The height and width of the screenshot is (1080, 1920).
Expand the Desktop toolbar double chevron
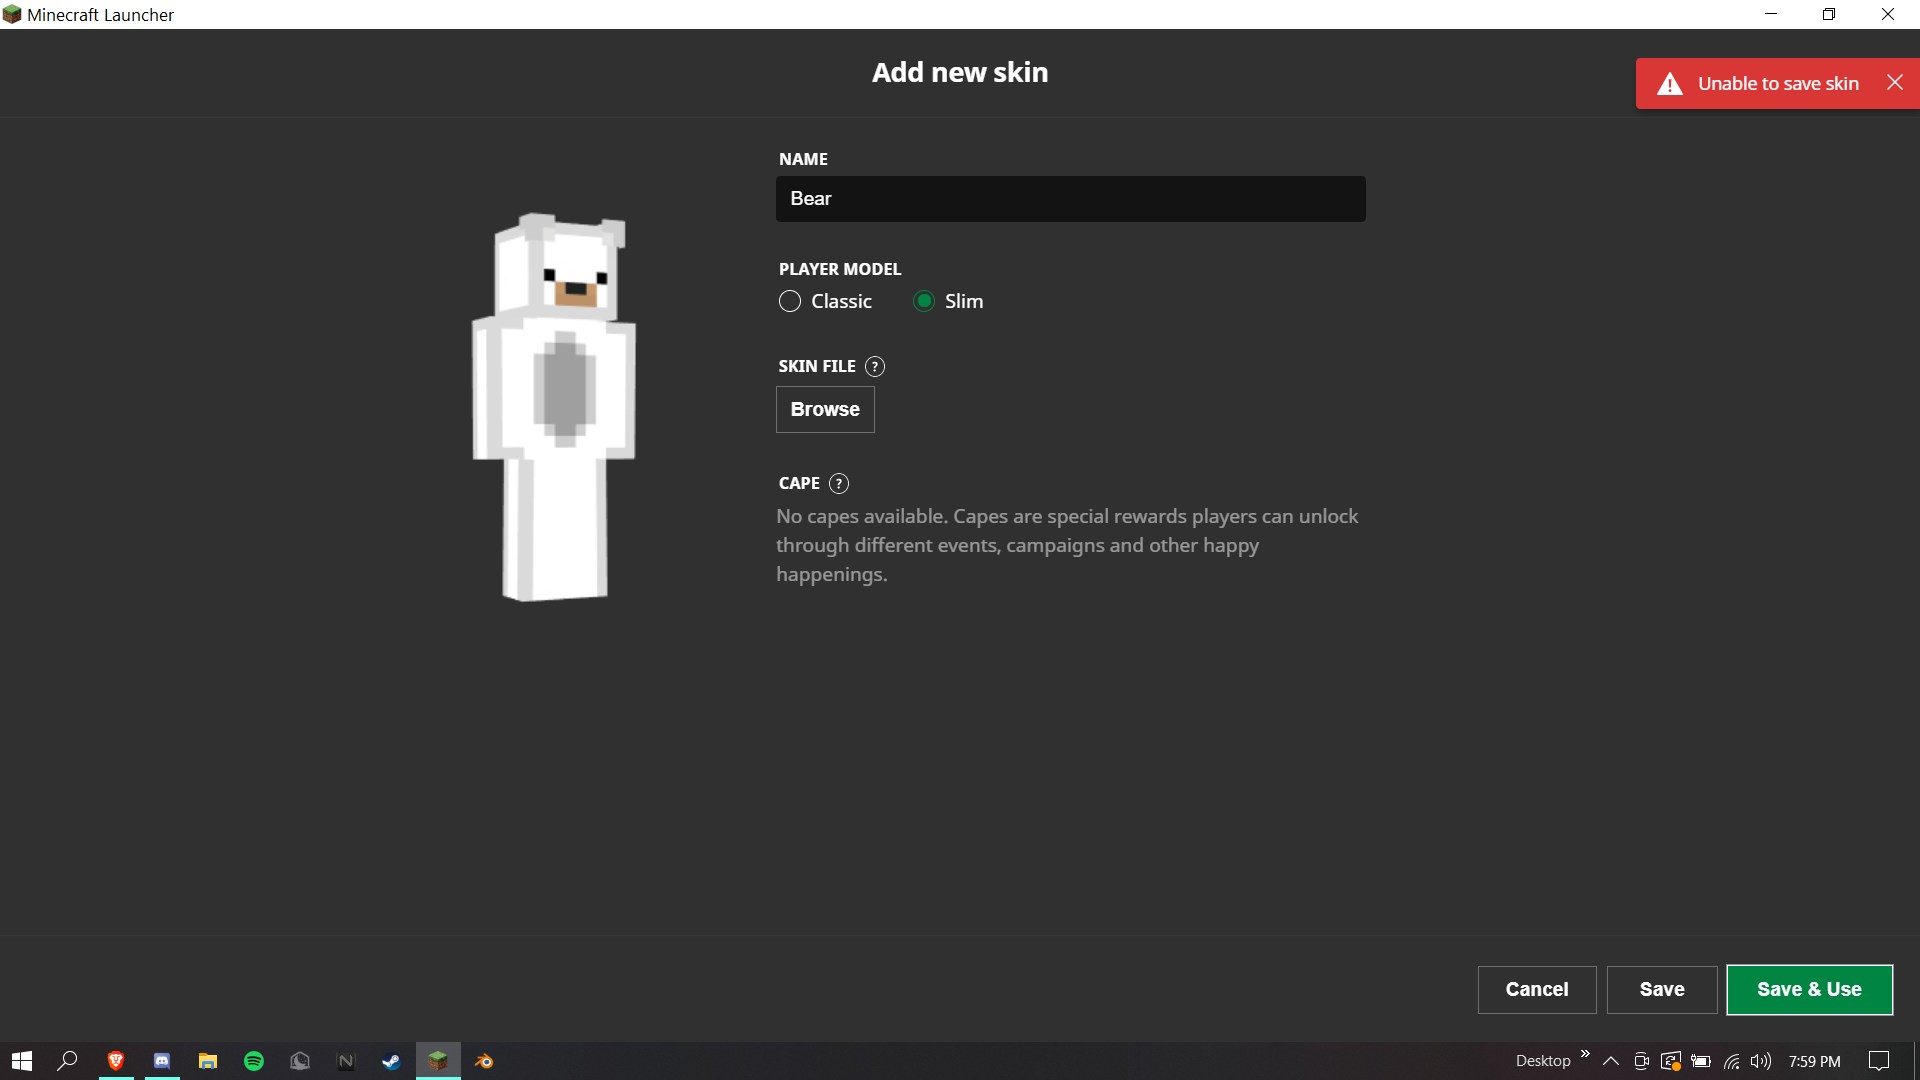(1585, 1054)
